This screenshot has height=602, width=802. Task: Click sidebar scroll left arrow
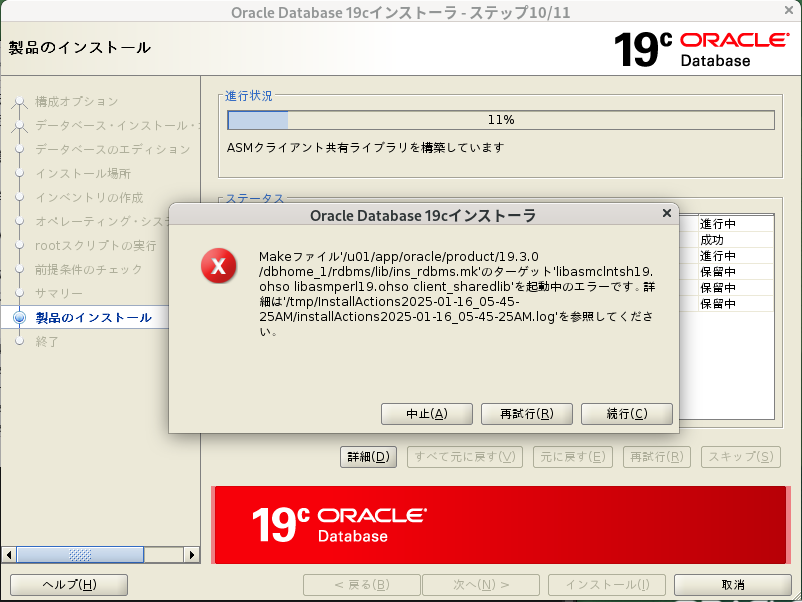(9, 554)
